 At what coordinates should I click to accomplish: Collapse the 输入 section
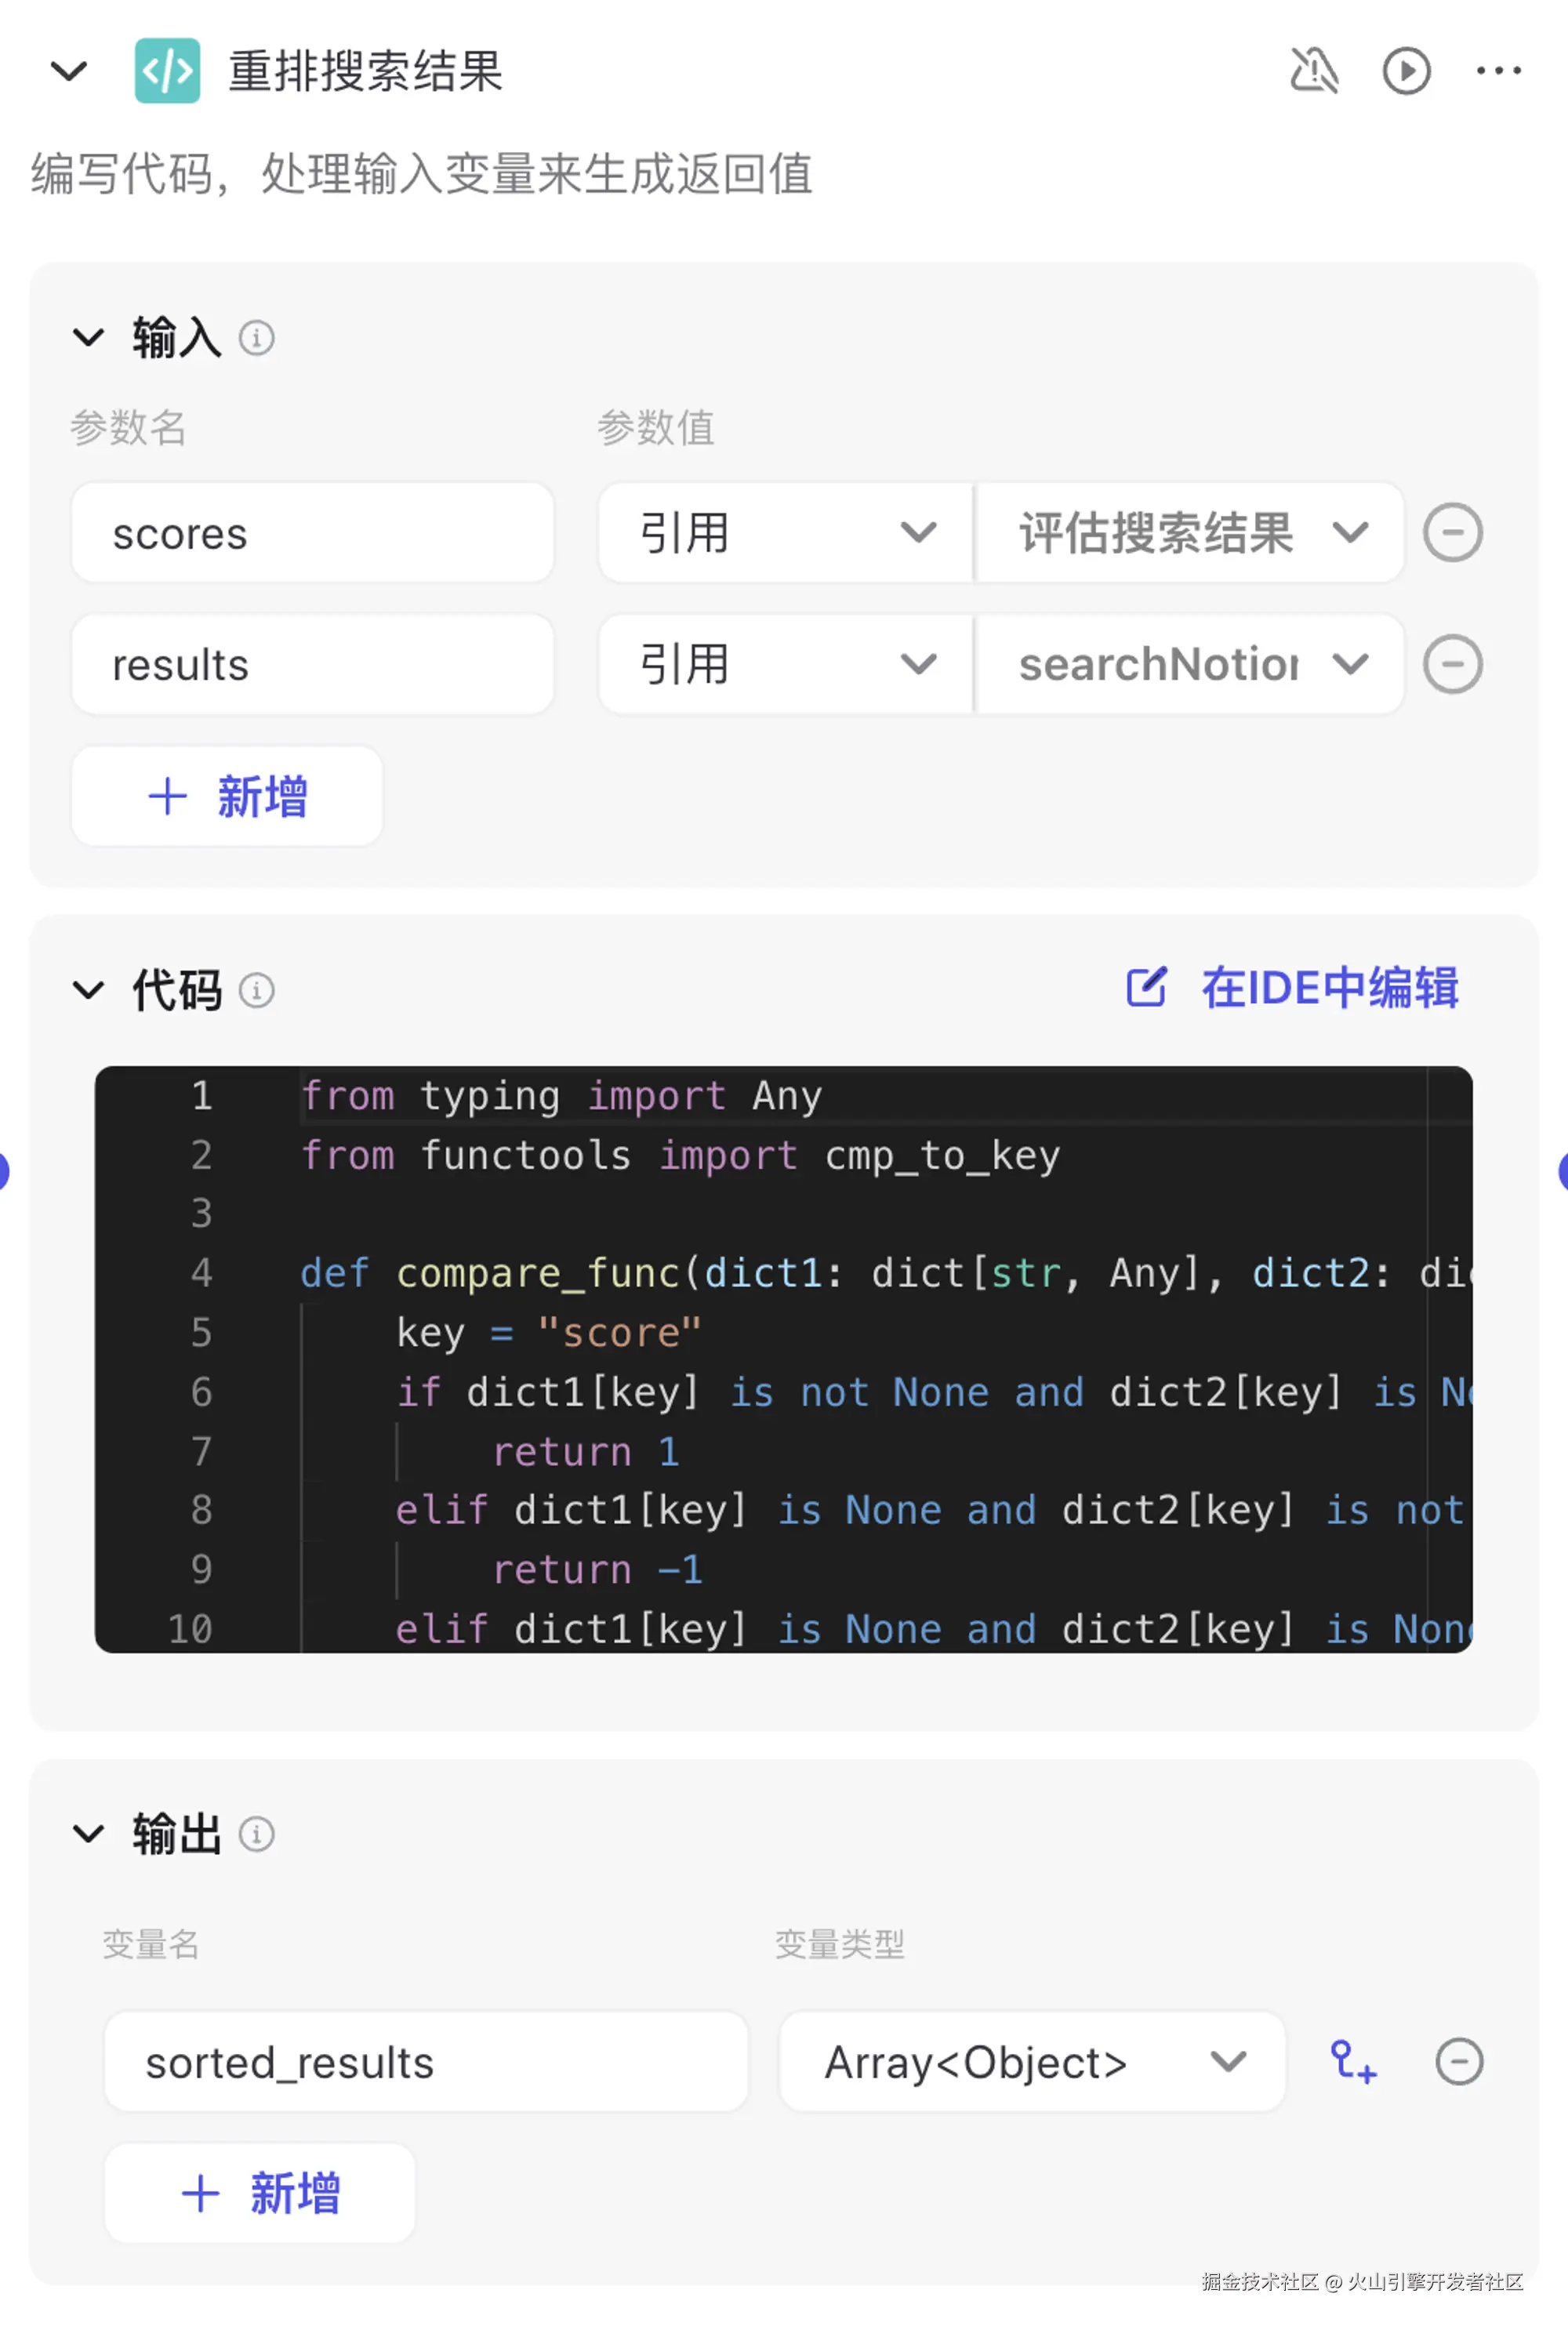(x=89, y=338)
